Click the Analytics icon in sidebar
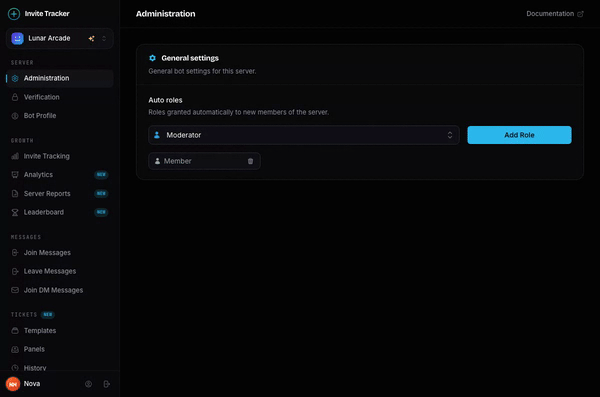 [15, 175]
